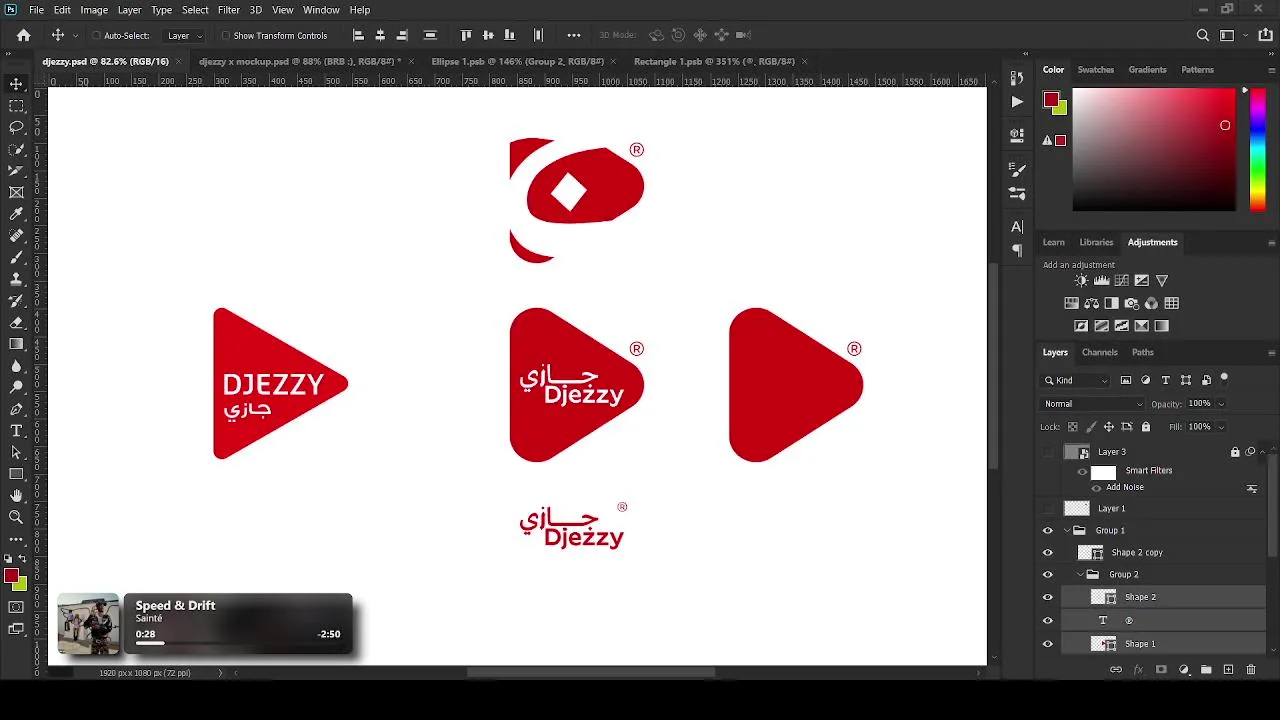This screenshot has height=720, width=1280.
Task: Show the Layer 1 layer visibility
Action: tap(1048, 508)
